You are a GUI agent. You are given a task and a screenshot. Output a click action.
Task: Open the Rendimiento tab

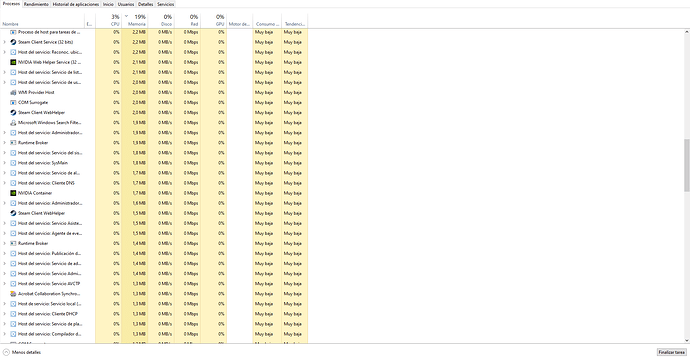click(x=36, y=4)
